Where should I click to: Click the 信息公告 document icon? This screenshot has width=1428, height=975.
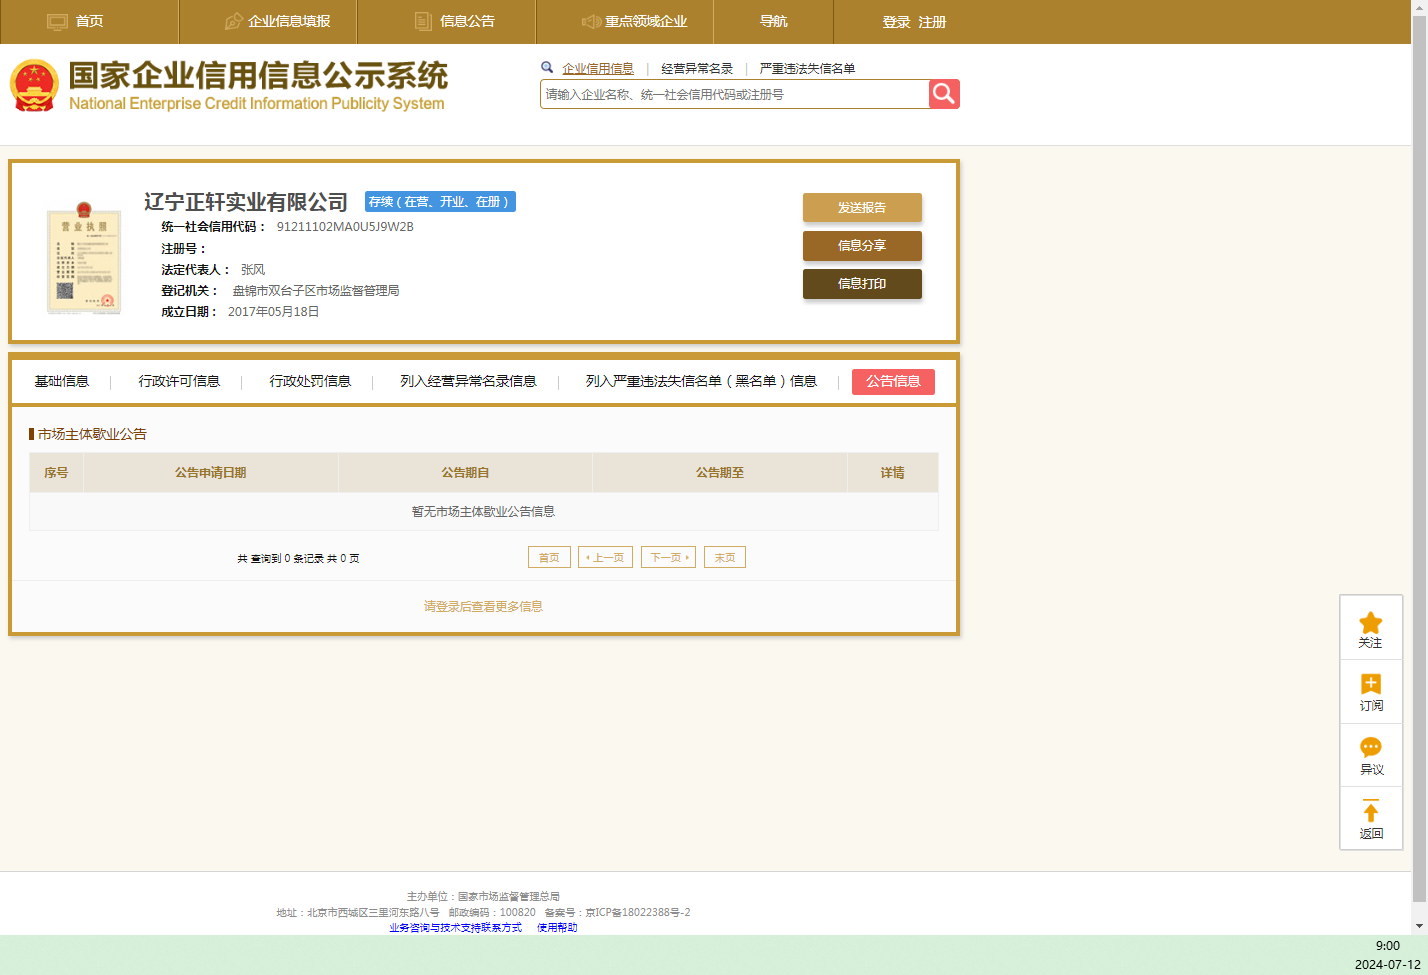point(423,21)
